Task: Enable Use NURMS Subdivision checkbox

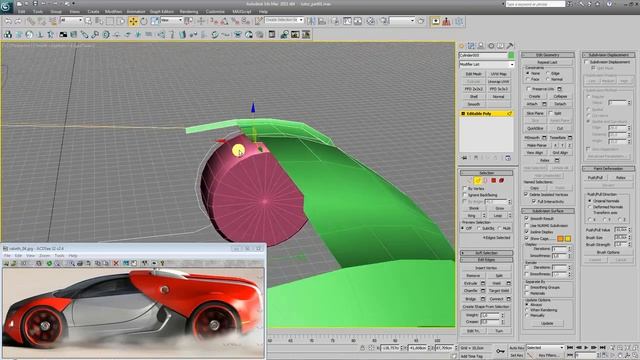Action: coord(526,225)
